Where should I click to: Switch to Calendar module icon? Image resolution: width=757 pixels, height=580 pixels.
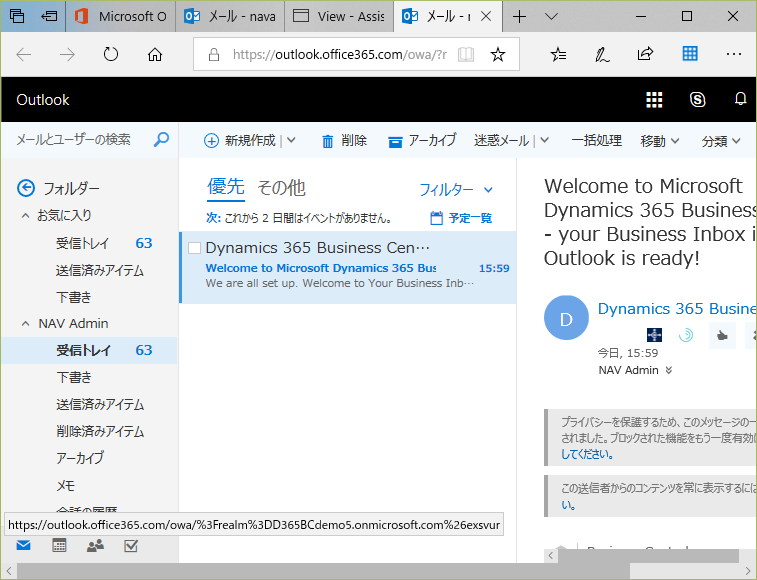(59, 545)
